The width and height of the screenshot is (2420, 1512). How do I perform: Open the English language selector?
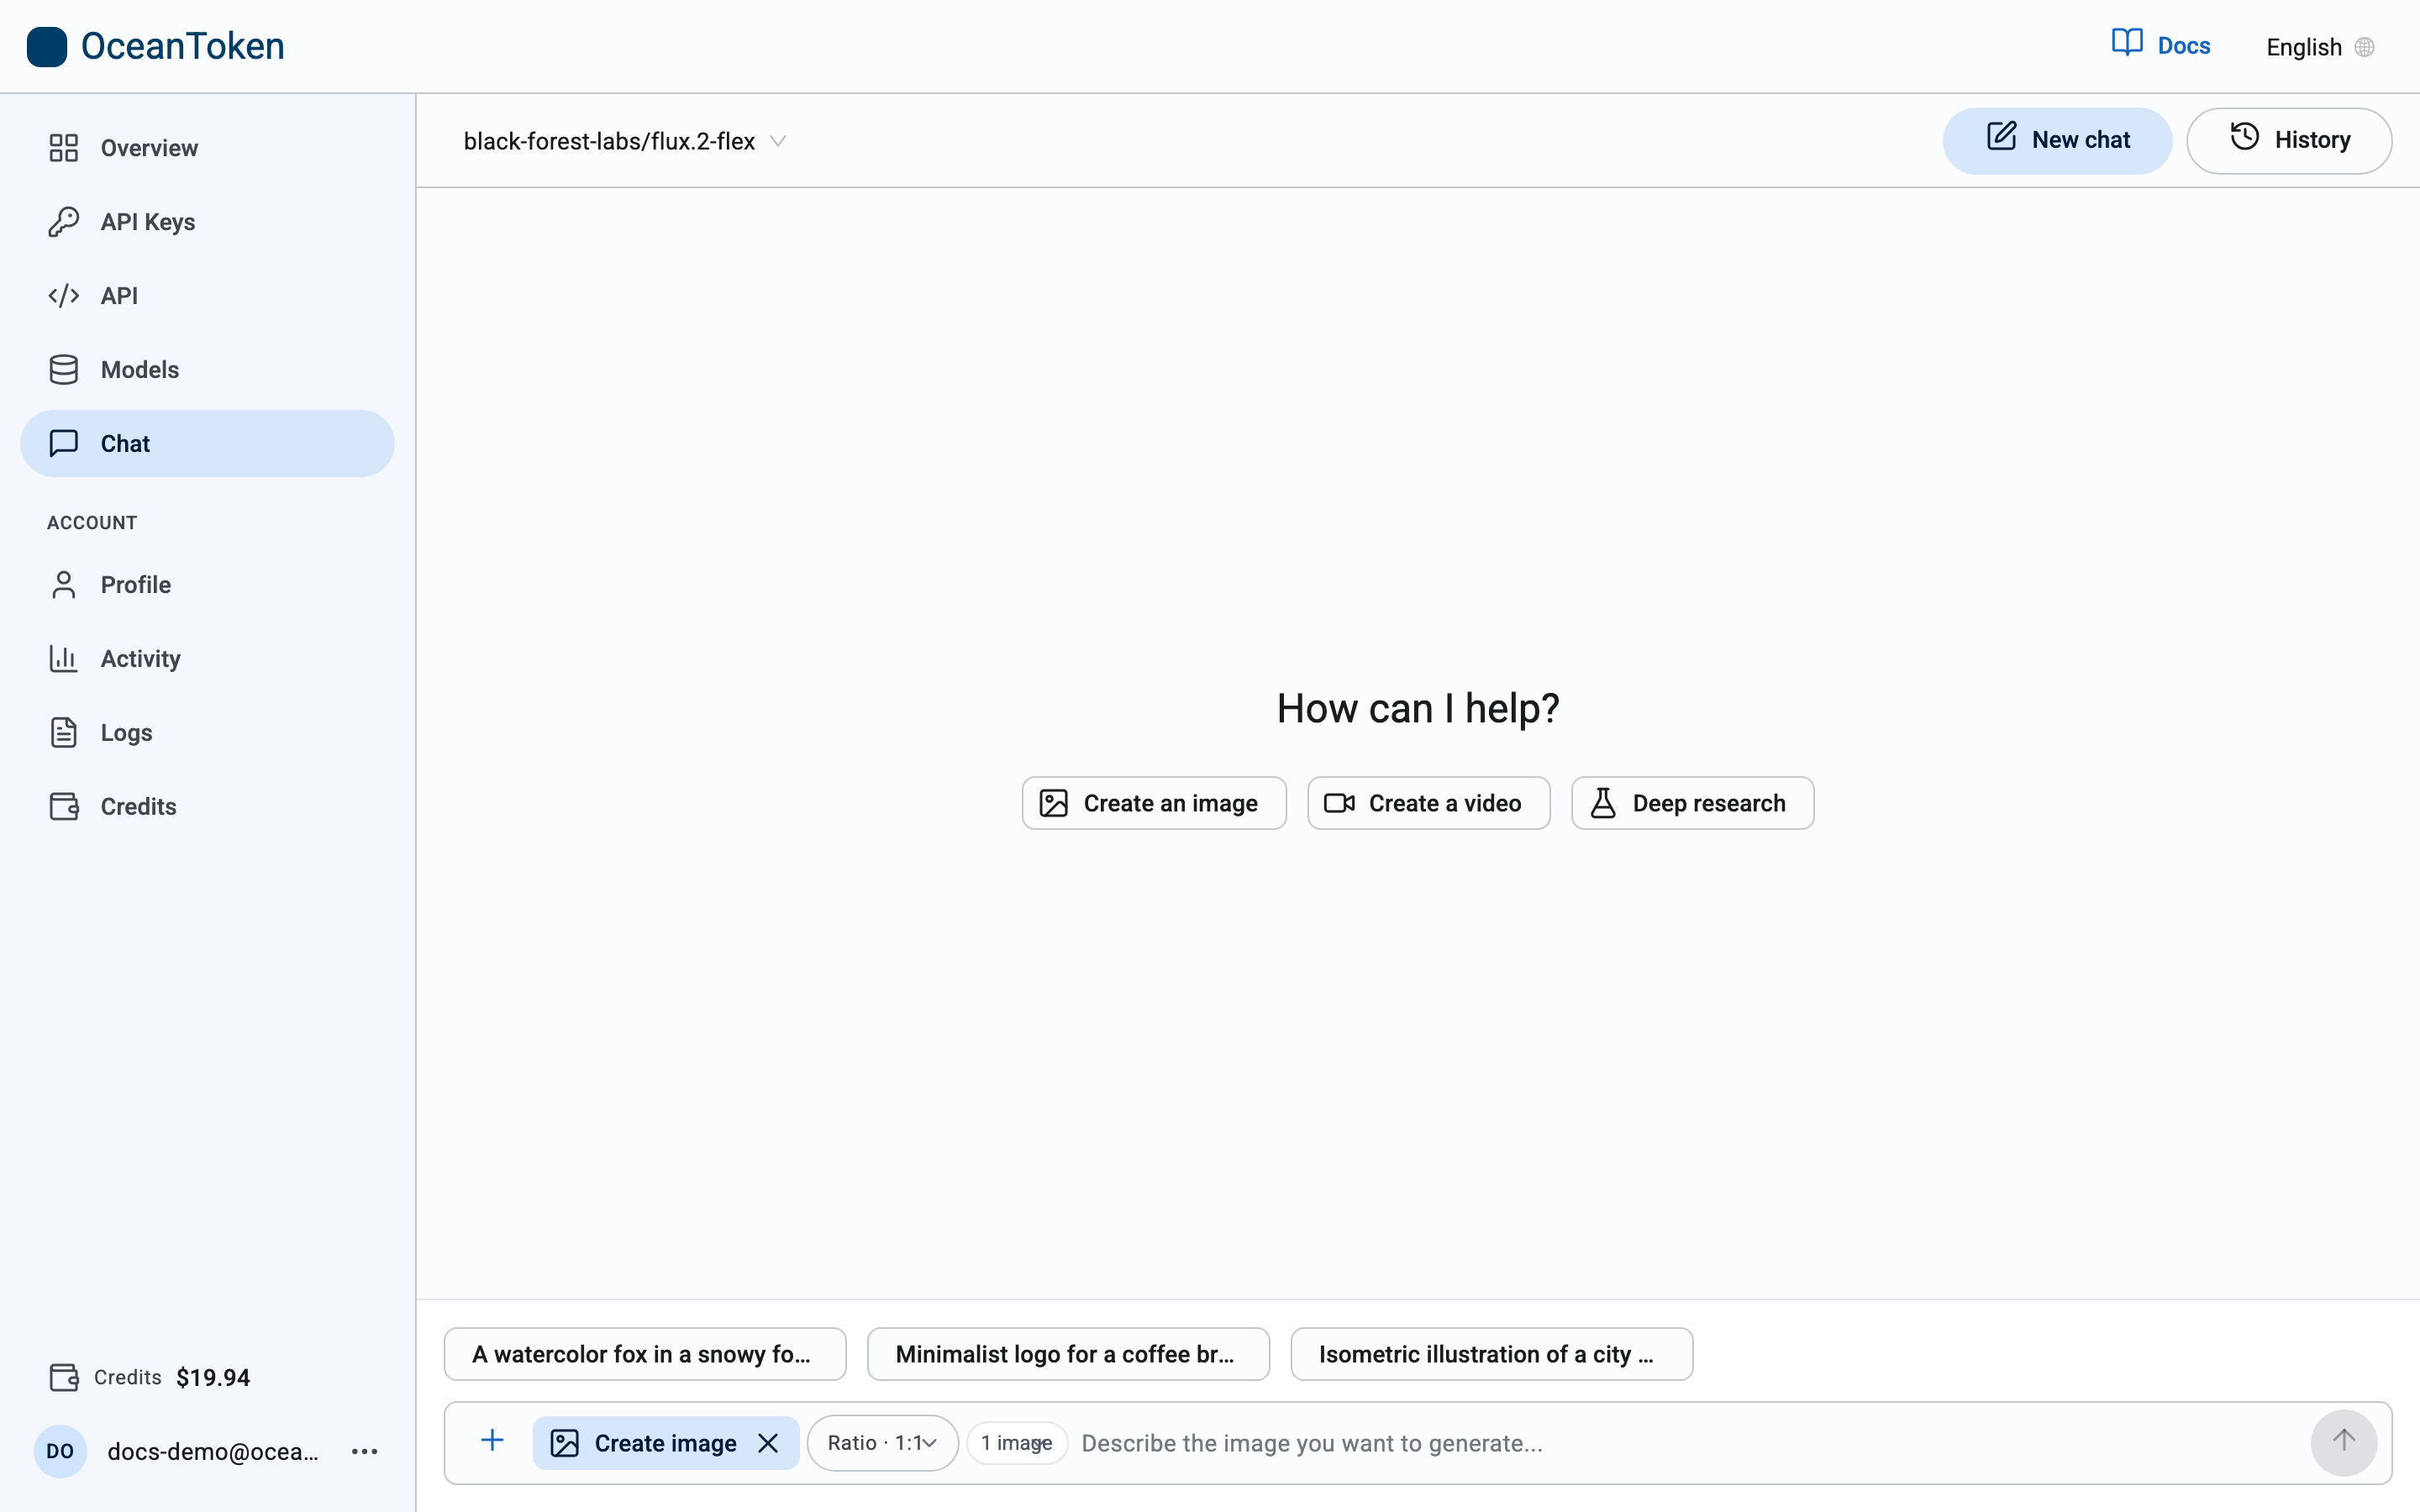pyautogui.click(x=2320, y=47)
